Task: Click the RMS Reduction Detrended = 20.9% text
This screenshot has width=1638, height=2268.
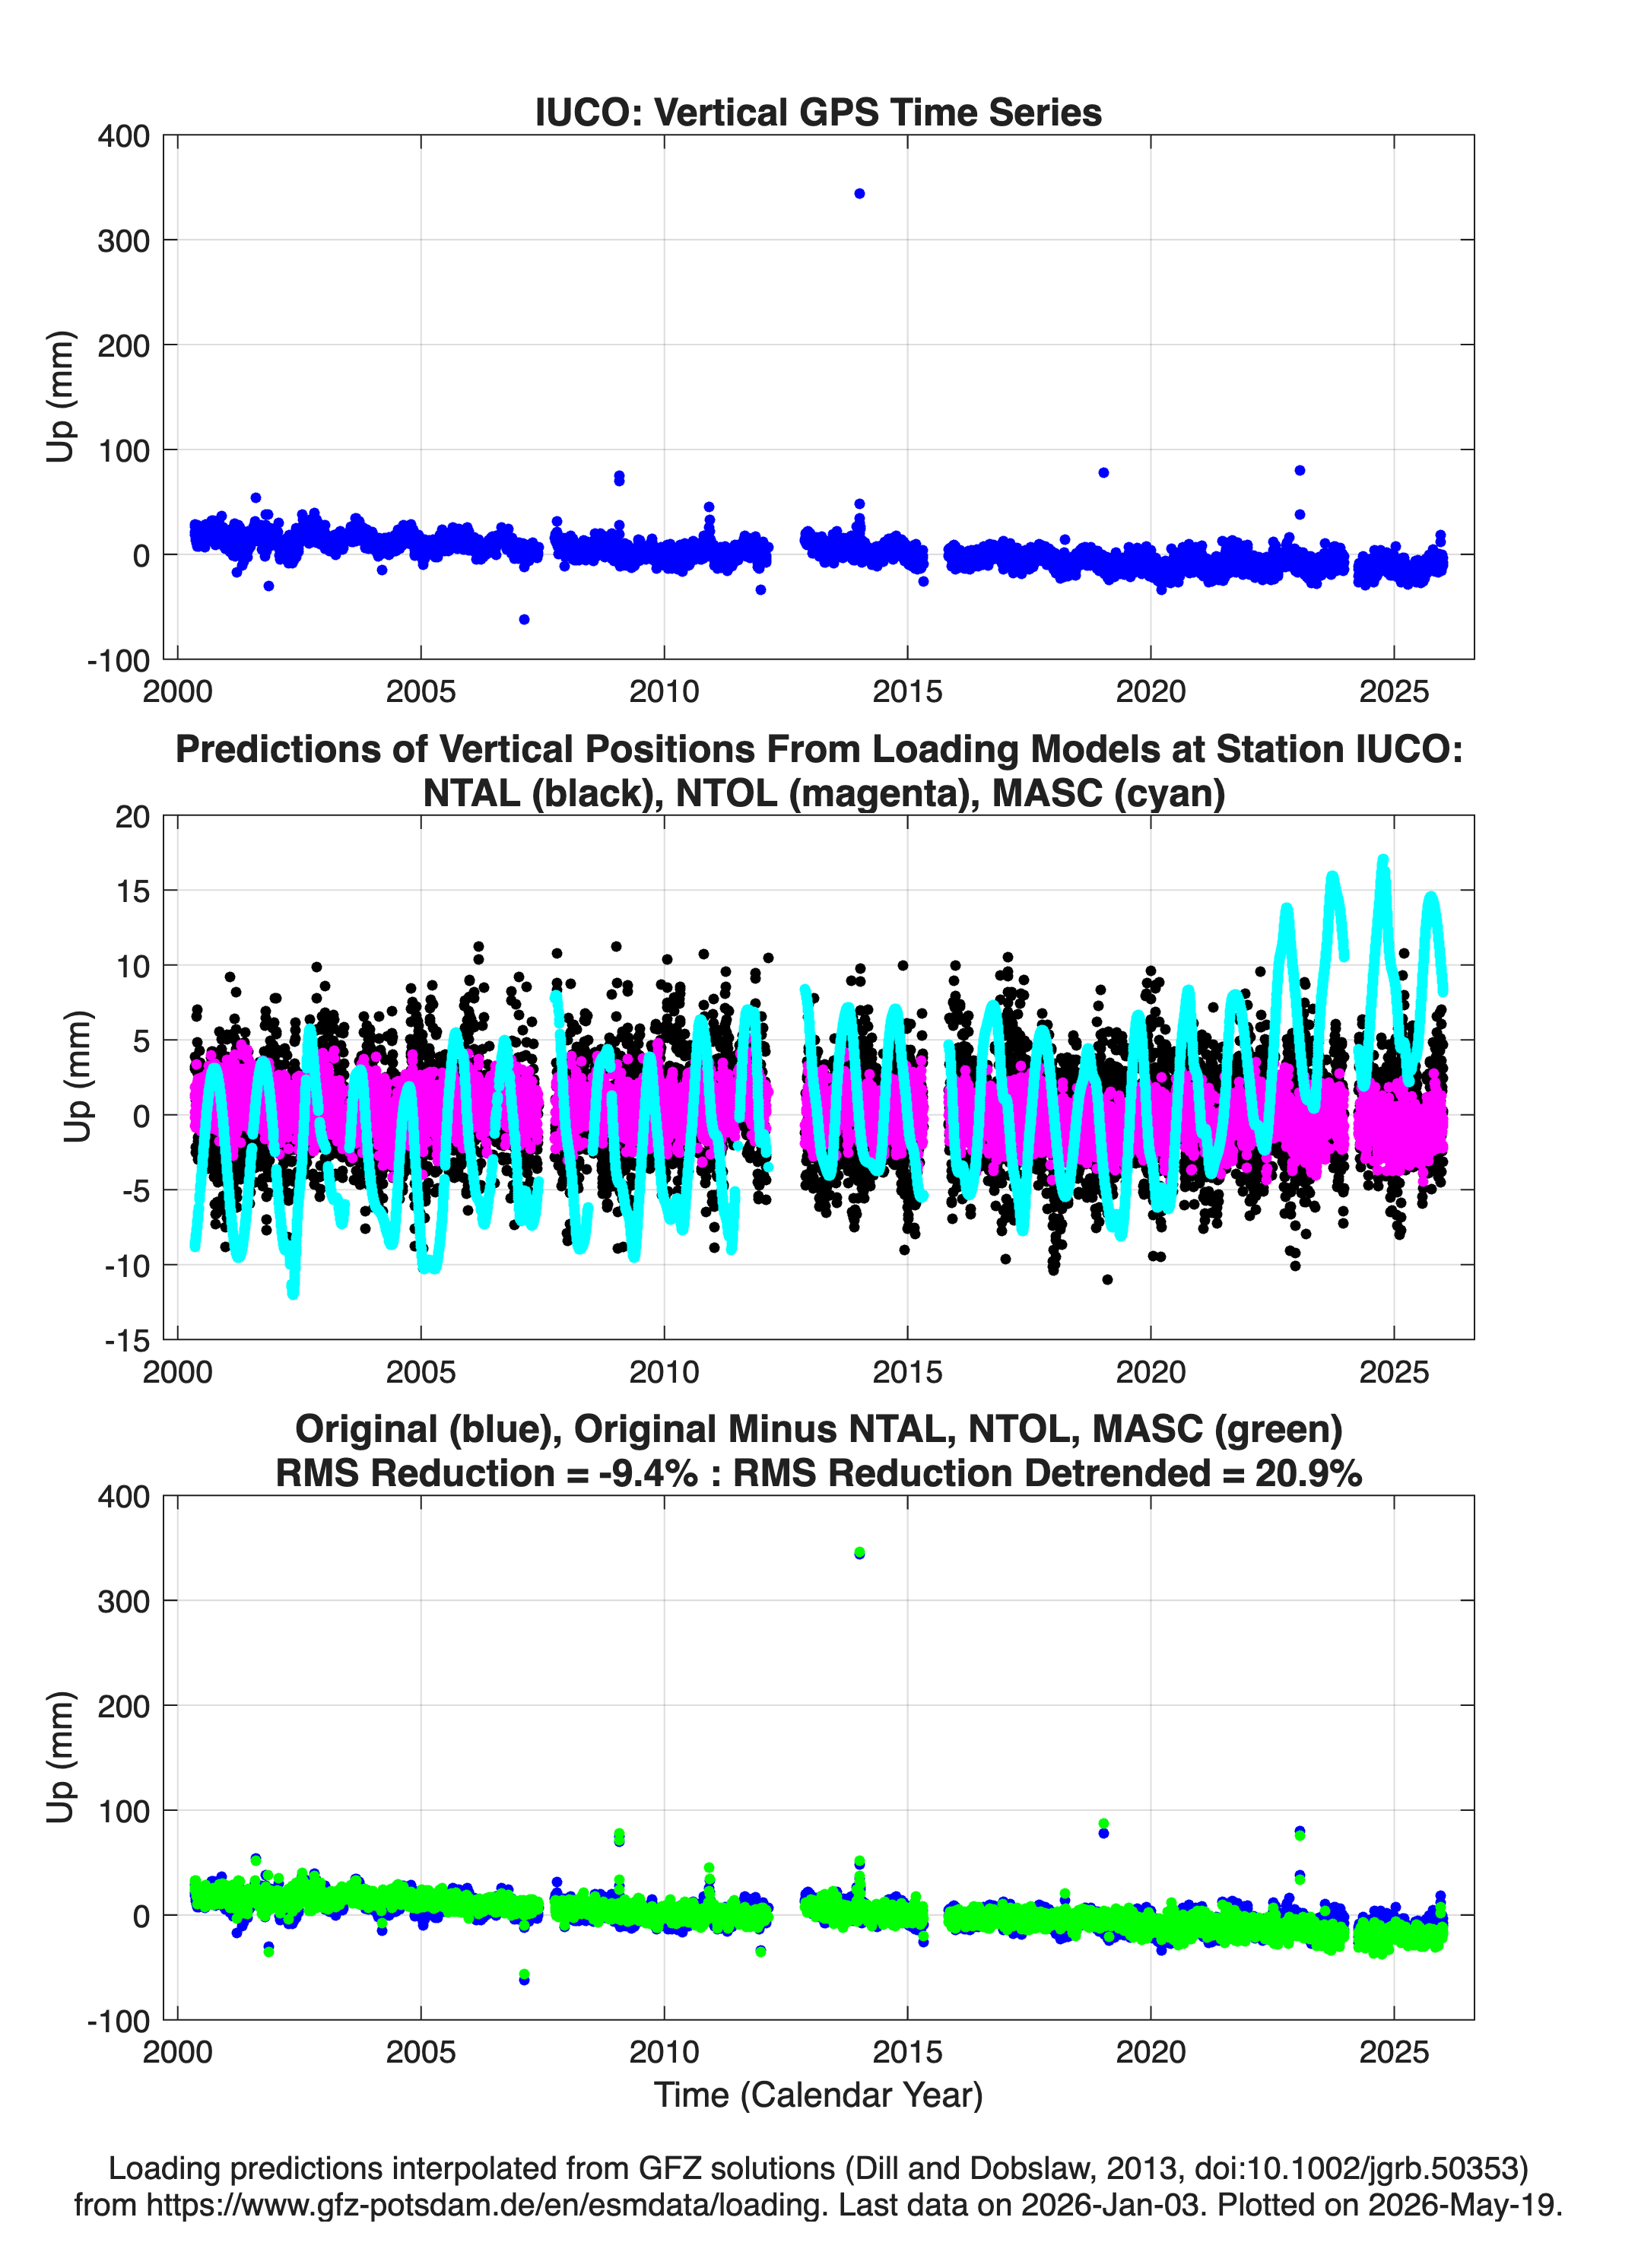Action: (x=1048, y=1473)
